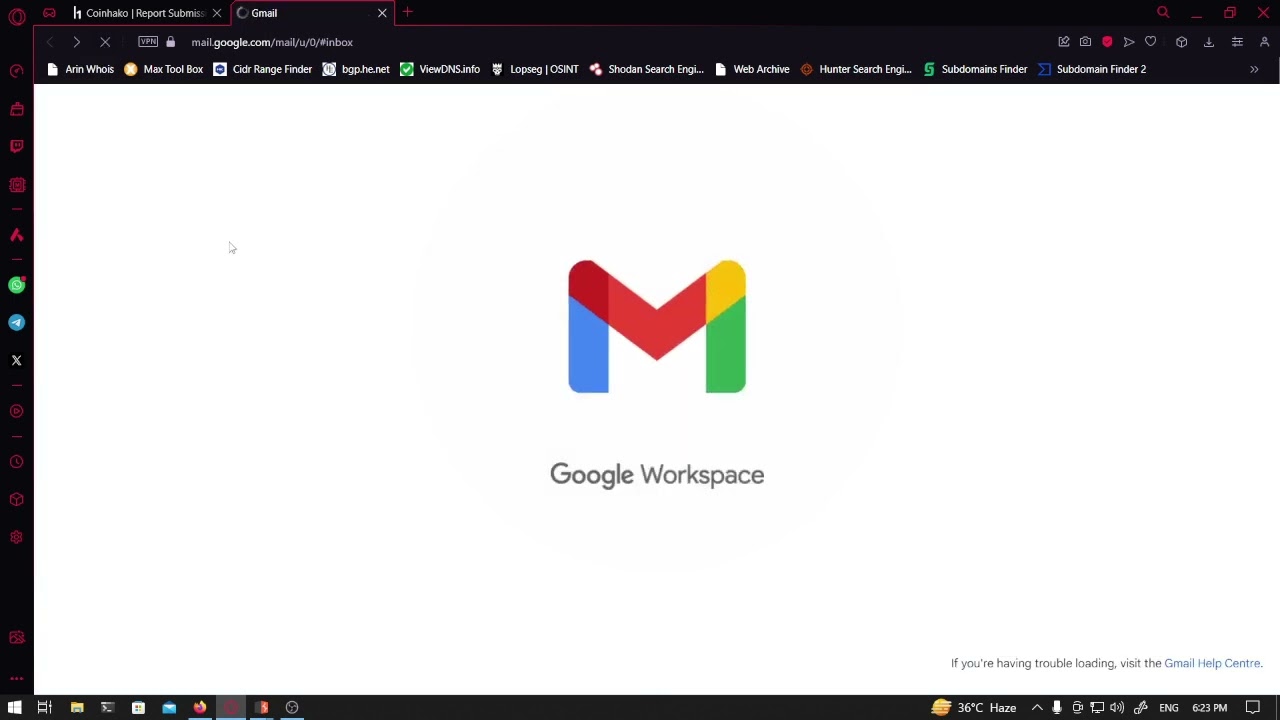
Task: Open the Easy Setup sliders icon
Action: 1237,42
